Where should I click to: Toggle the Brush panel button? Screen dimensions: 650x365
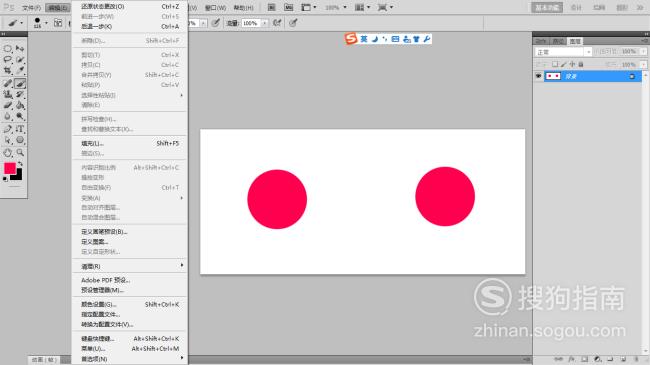(x=58, y=23)
